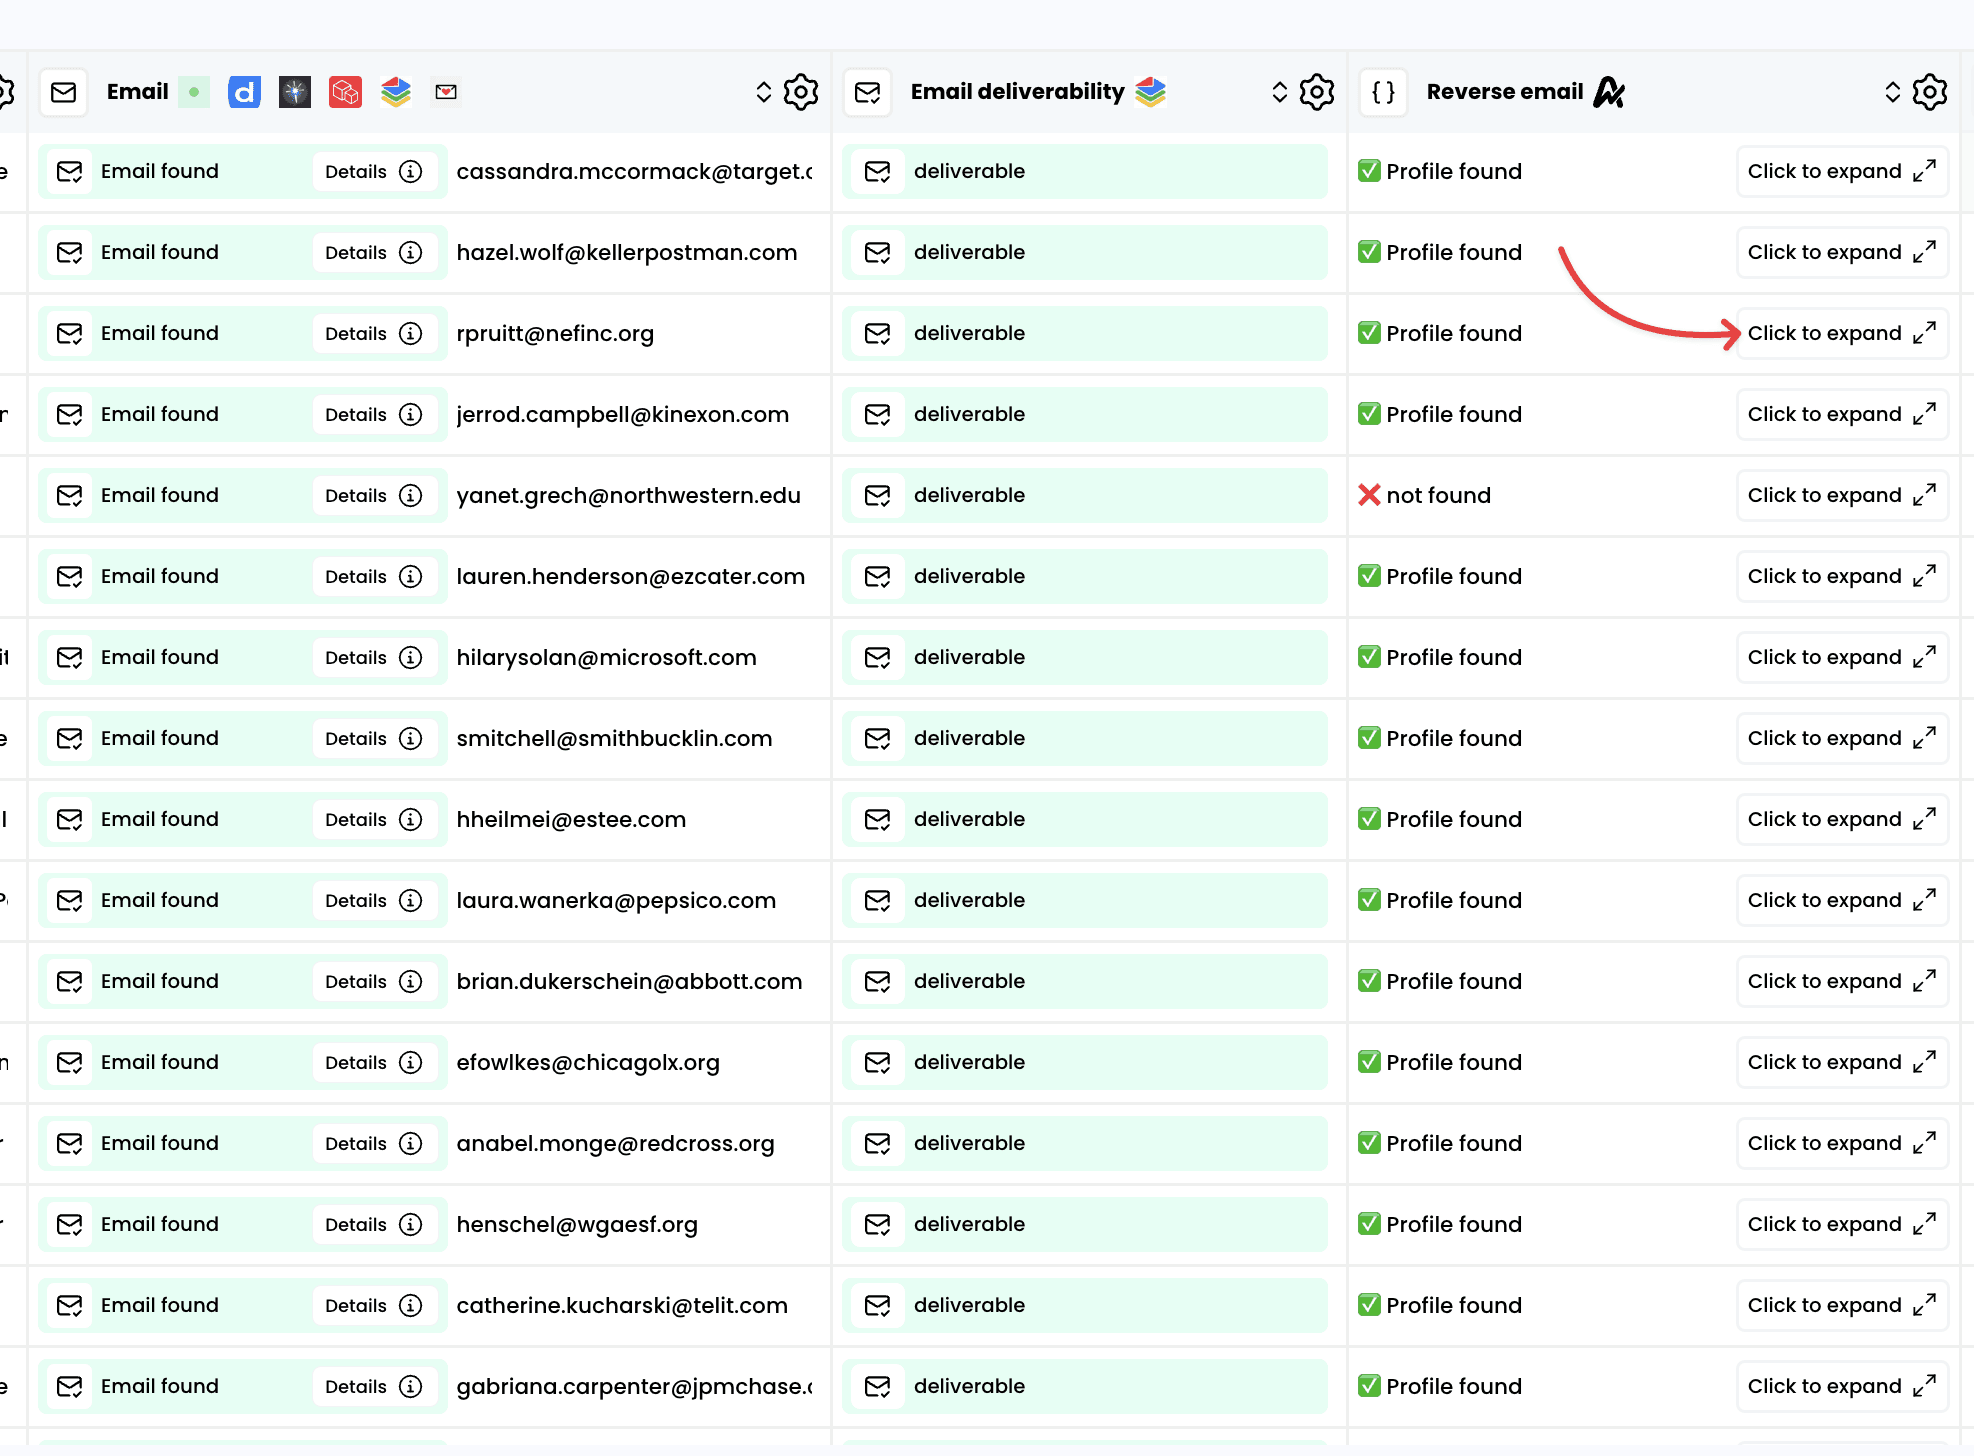Screen dimensions: 1974x1456
Task: Toggle sort arrows on Email column
Action: click(764, 92)
